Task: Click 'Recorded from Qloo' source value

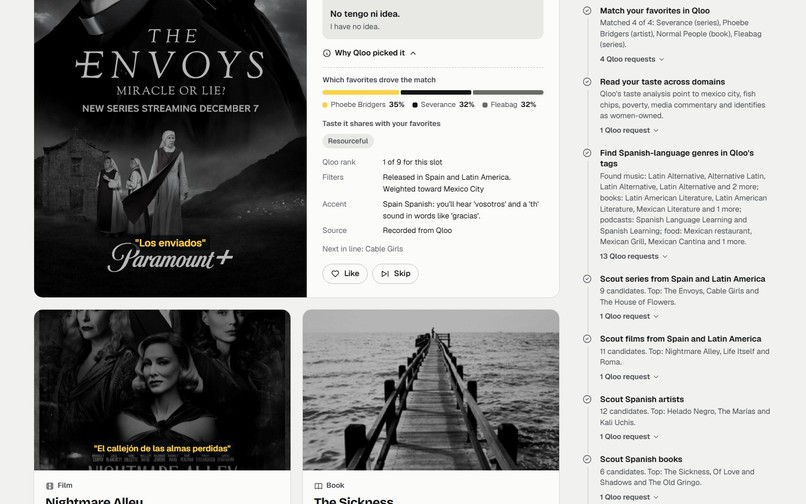Action: coord(417,230)
